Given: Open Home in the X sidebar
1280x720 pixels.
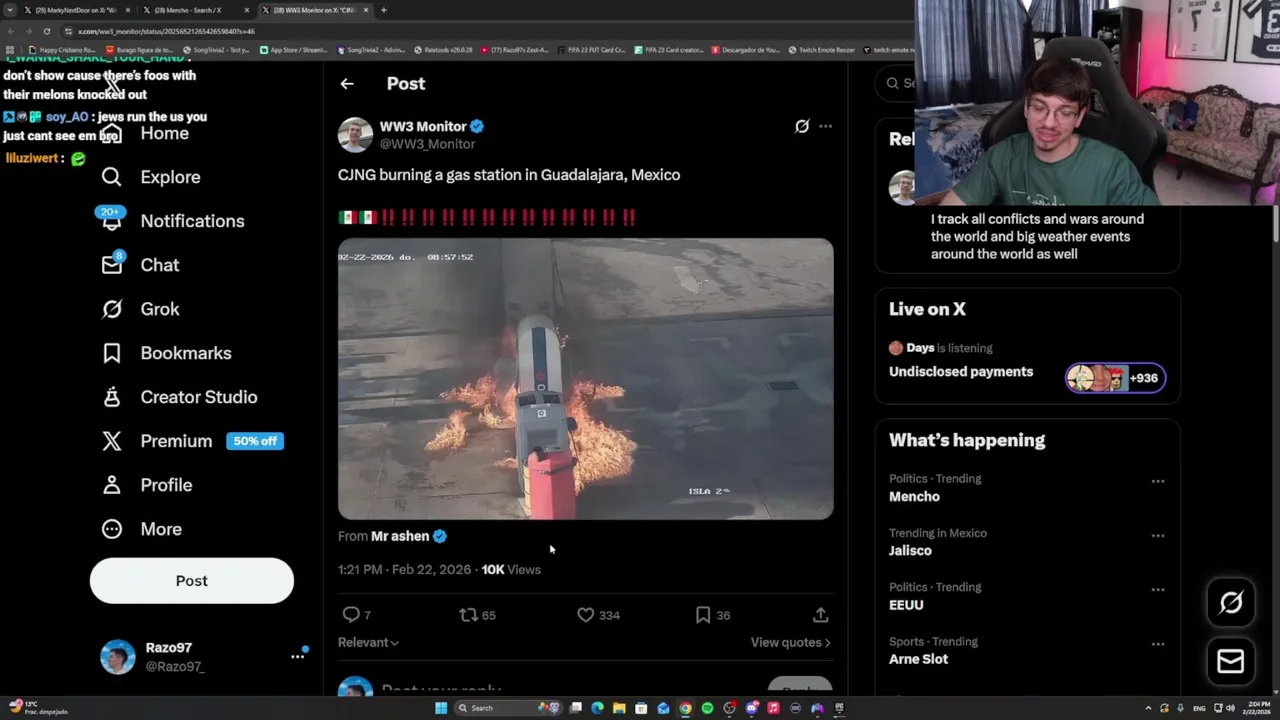Looking at the screenshot, I should pos(164,133).
